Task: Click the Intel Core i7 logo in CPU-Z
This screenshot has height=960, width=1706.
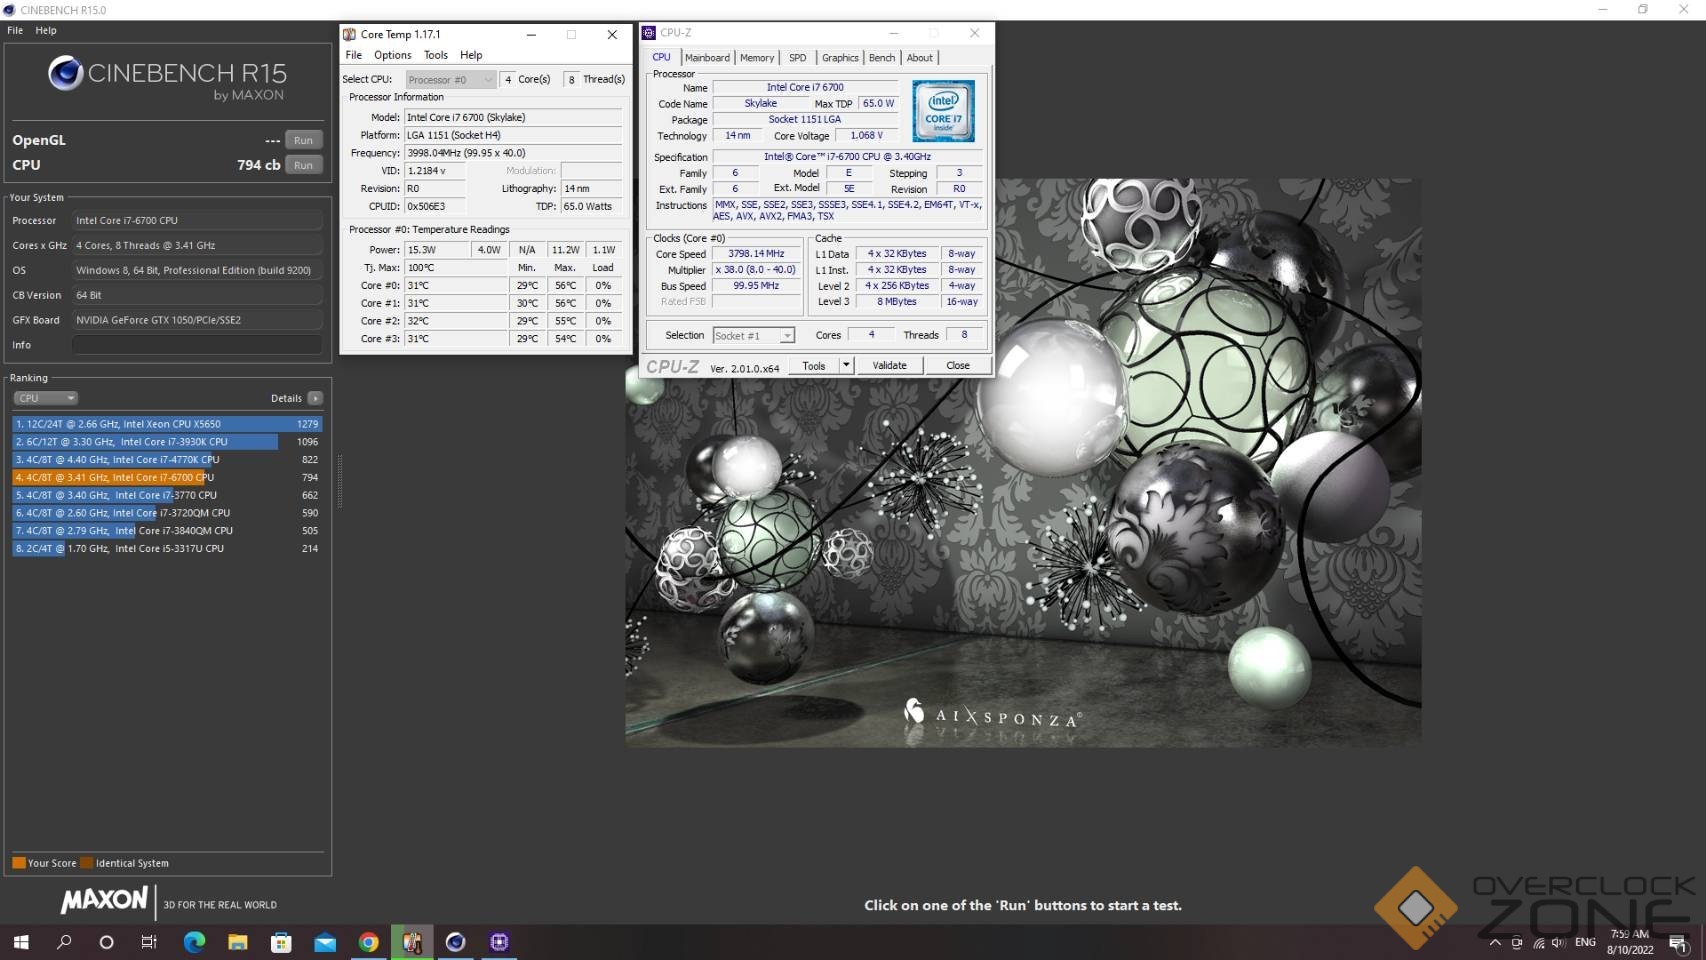Action: [943, 111]
